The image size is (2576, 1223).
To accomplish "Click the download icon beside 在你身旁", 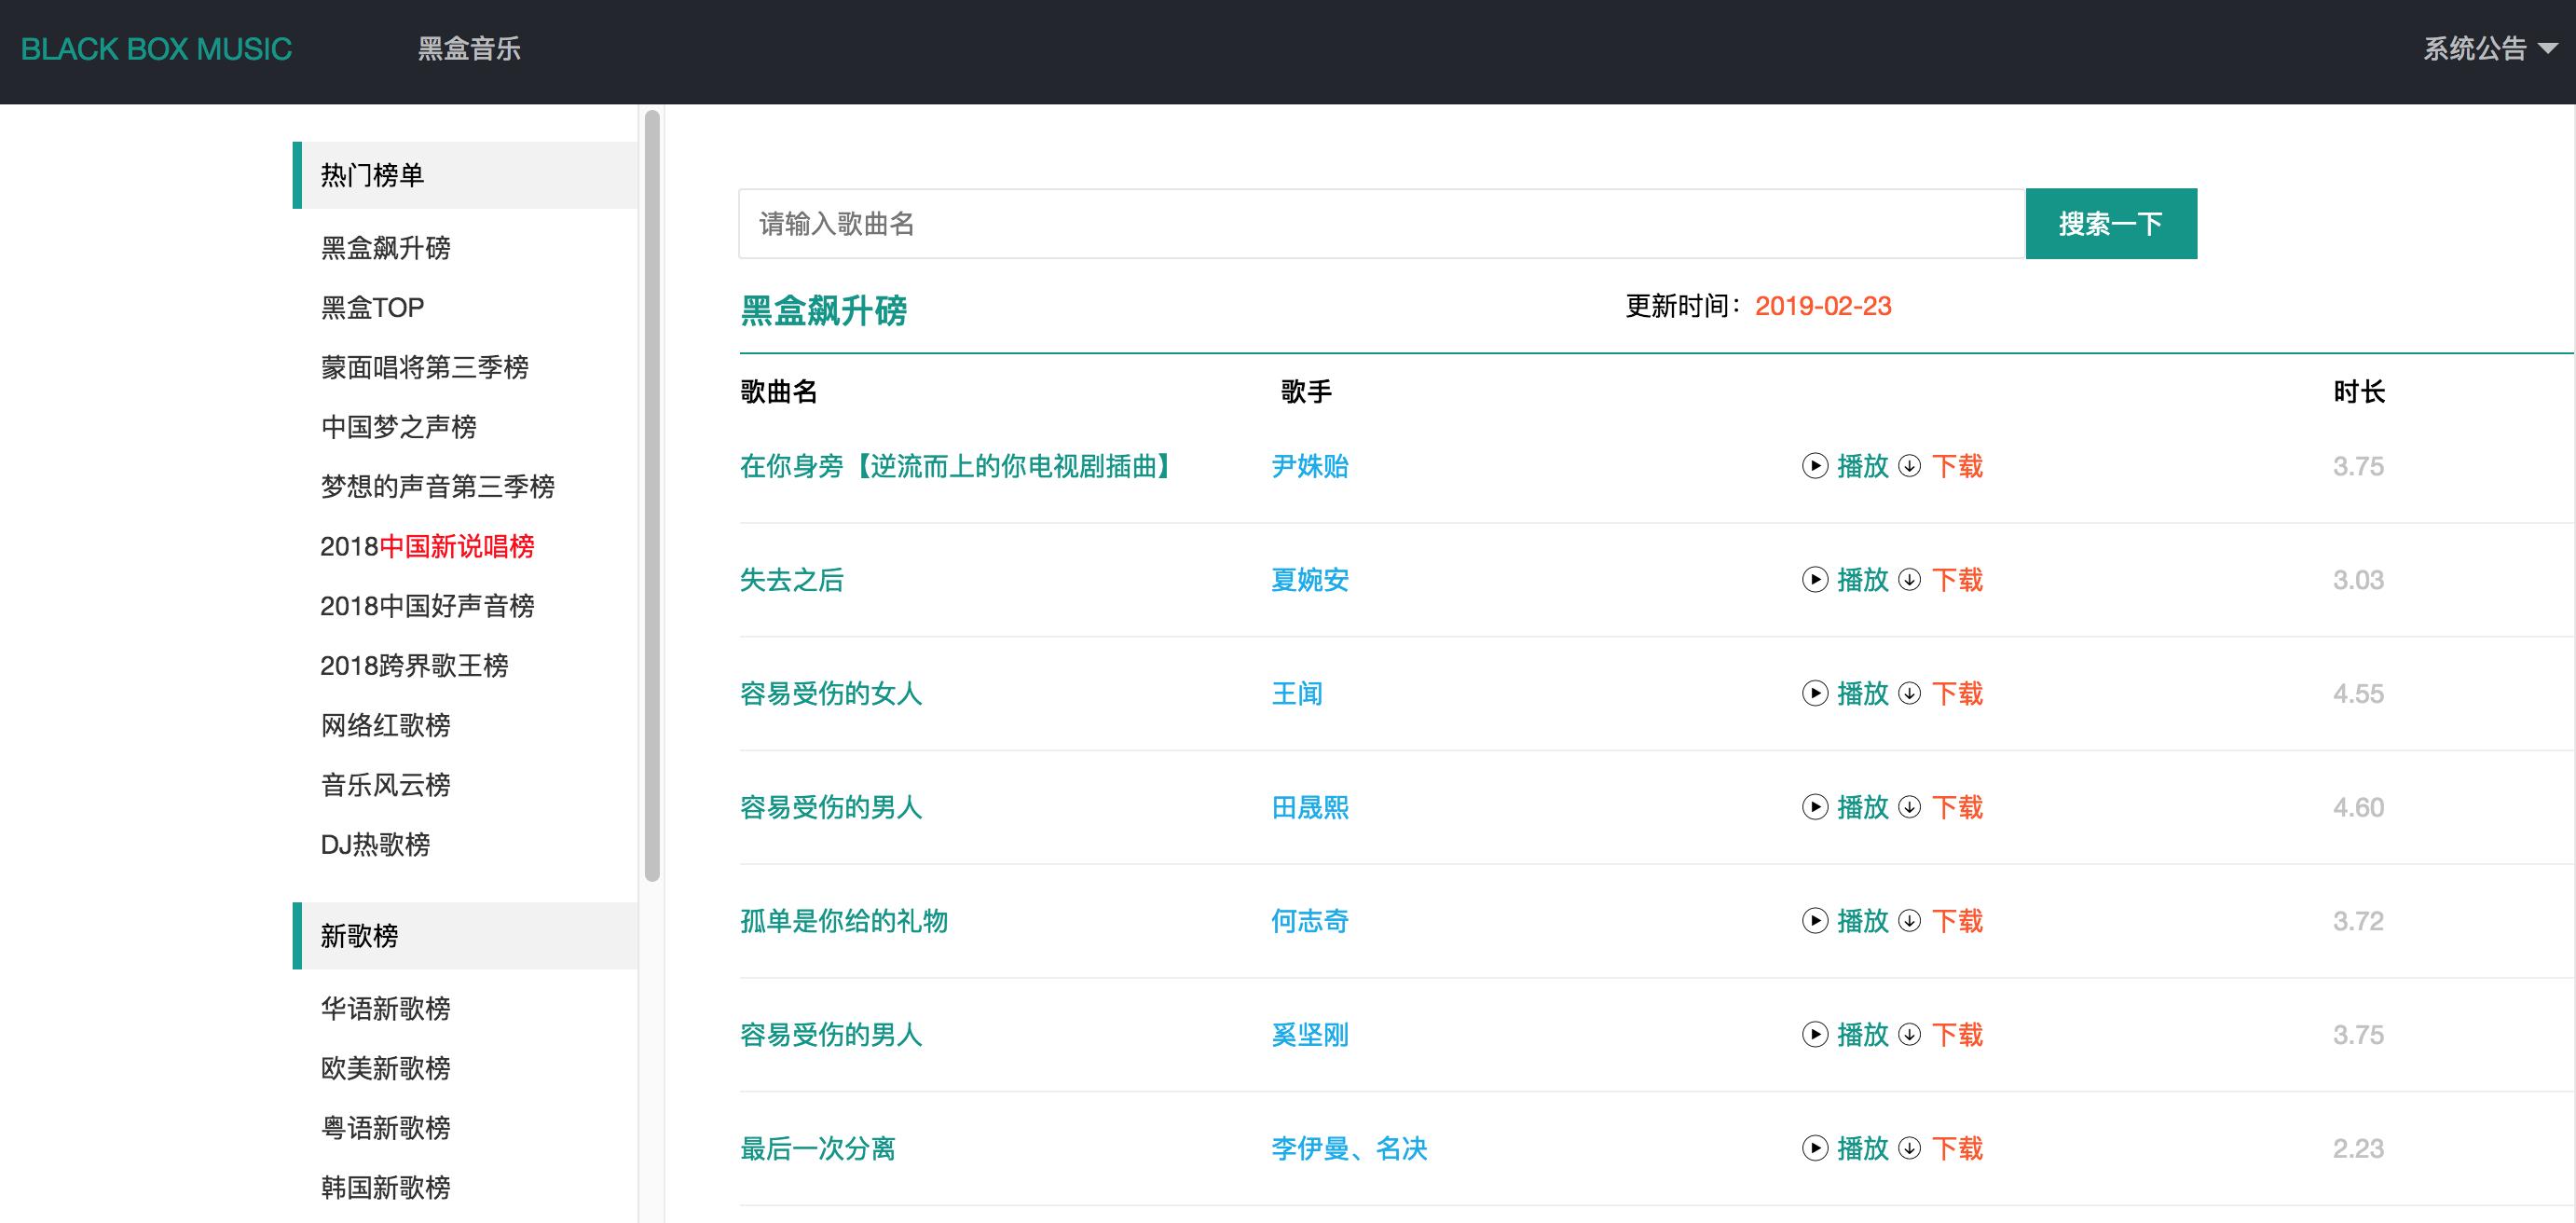I will (1910, 466).
